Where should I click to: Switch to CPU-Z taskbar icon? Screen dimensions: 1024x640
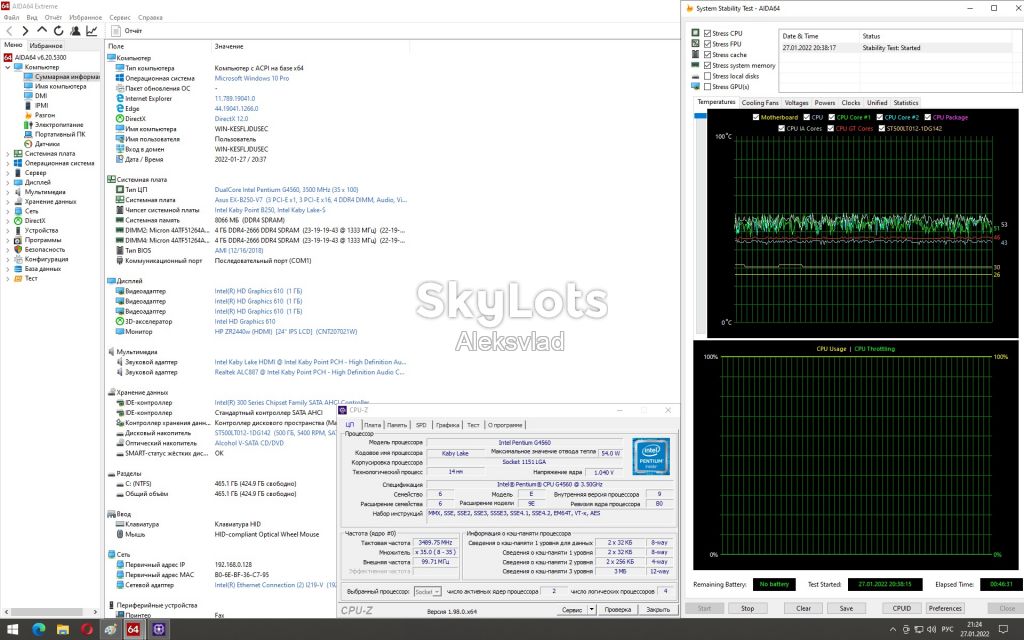(158, 630)
